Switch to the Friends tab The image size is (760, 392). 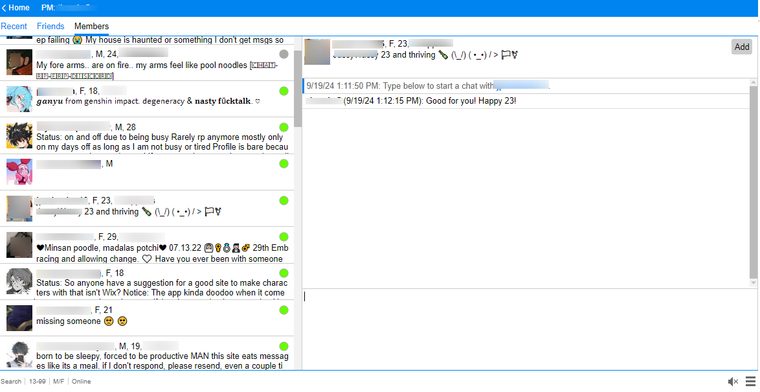tap(50, 26)
